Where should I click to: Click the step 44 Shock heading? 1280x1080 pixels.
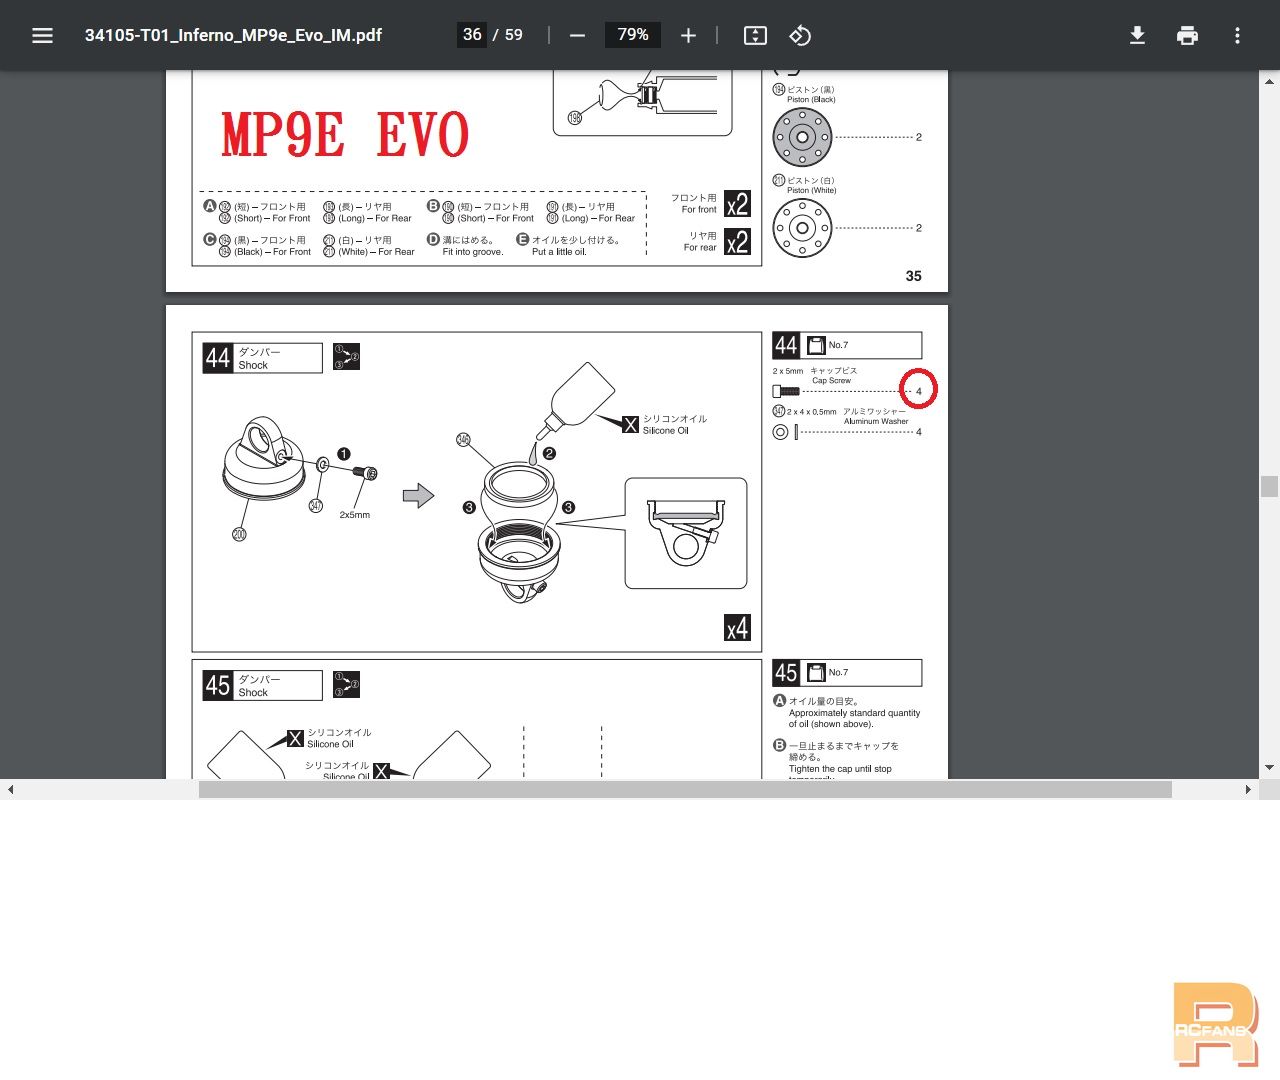pos(263,358)
